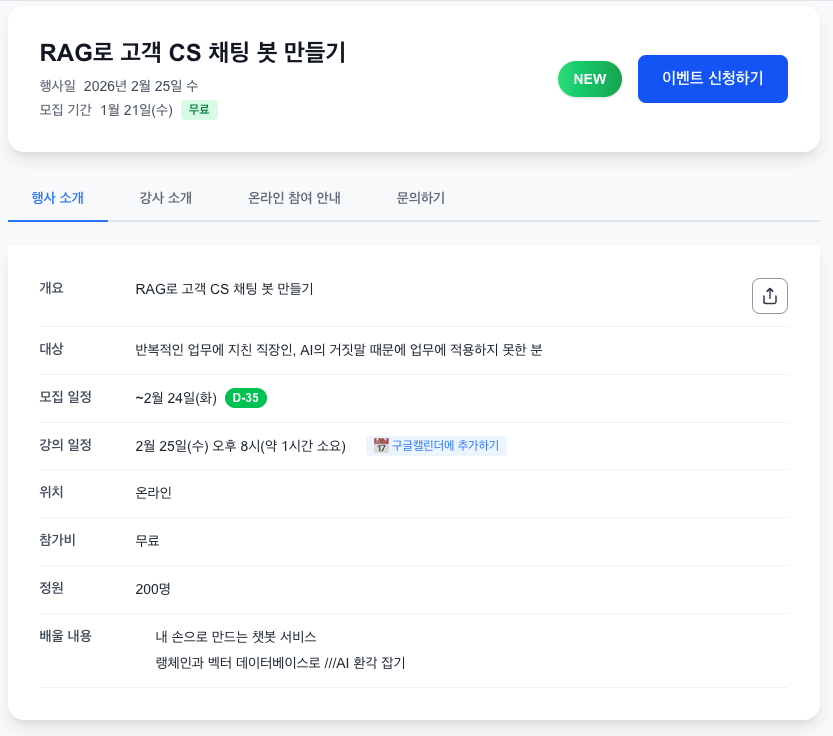The image size is (833, 736).
Task: Click the 모집 일정 date ~2월 24일(화)
Action: [x=176, y=398]
